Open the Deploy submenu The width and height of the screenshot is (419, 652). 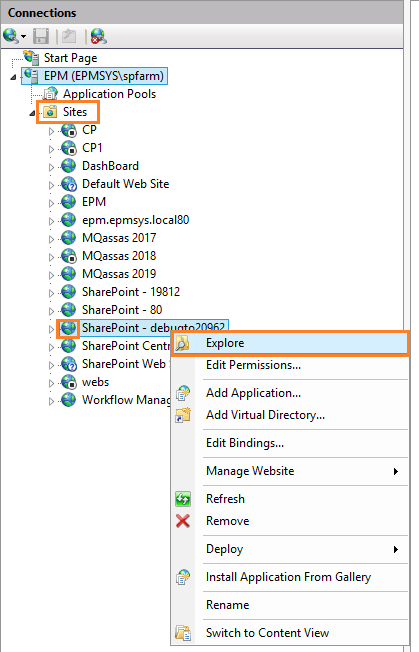(x=291, y=549)
